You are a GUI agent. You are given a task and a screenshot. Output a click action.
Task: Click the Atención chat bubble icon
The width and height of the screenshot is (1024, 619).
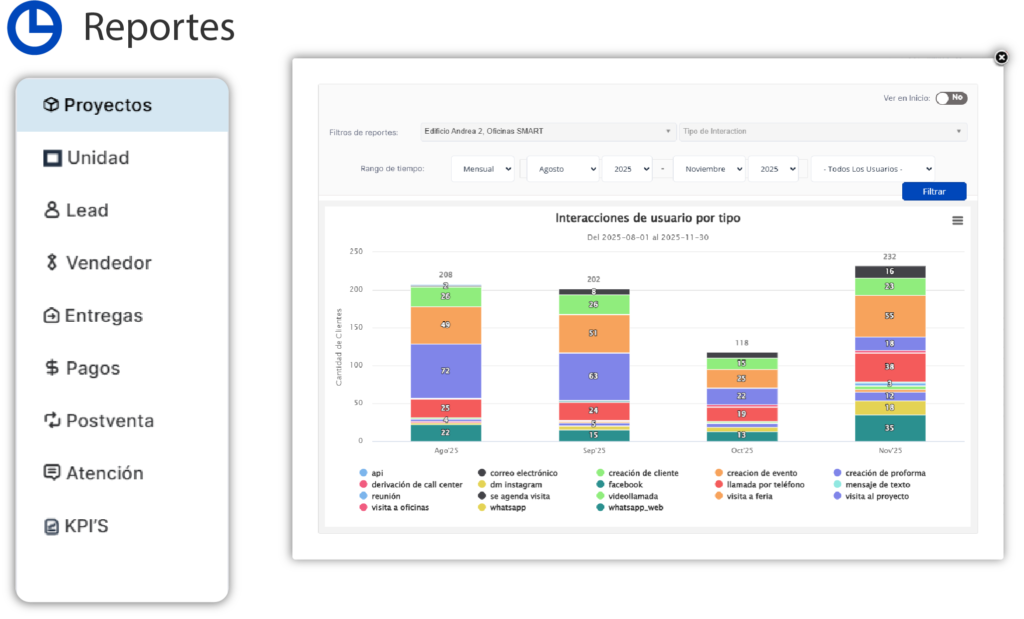(x=52, y=473)
